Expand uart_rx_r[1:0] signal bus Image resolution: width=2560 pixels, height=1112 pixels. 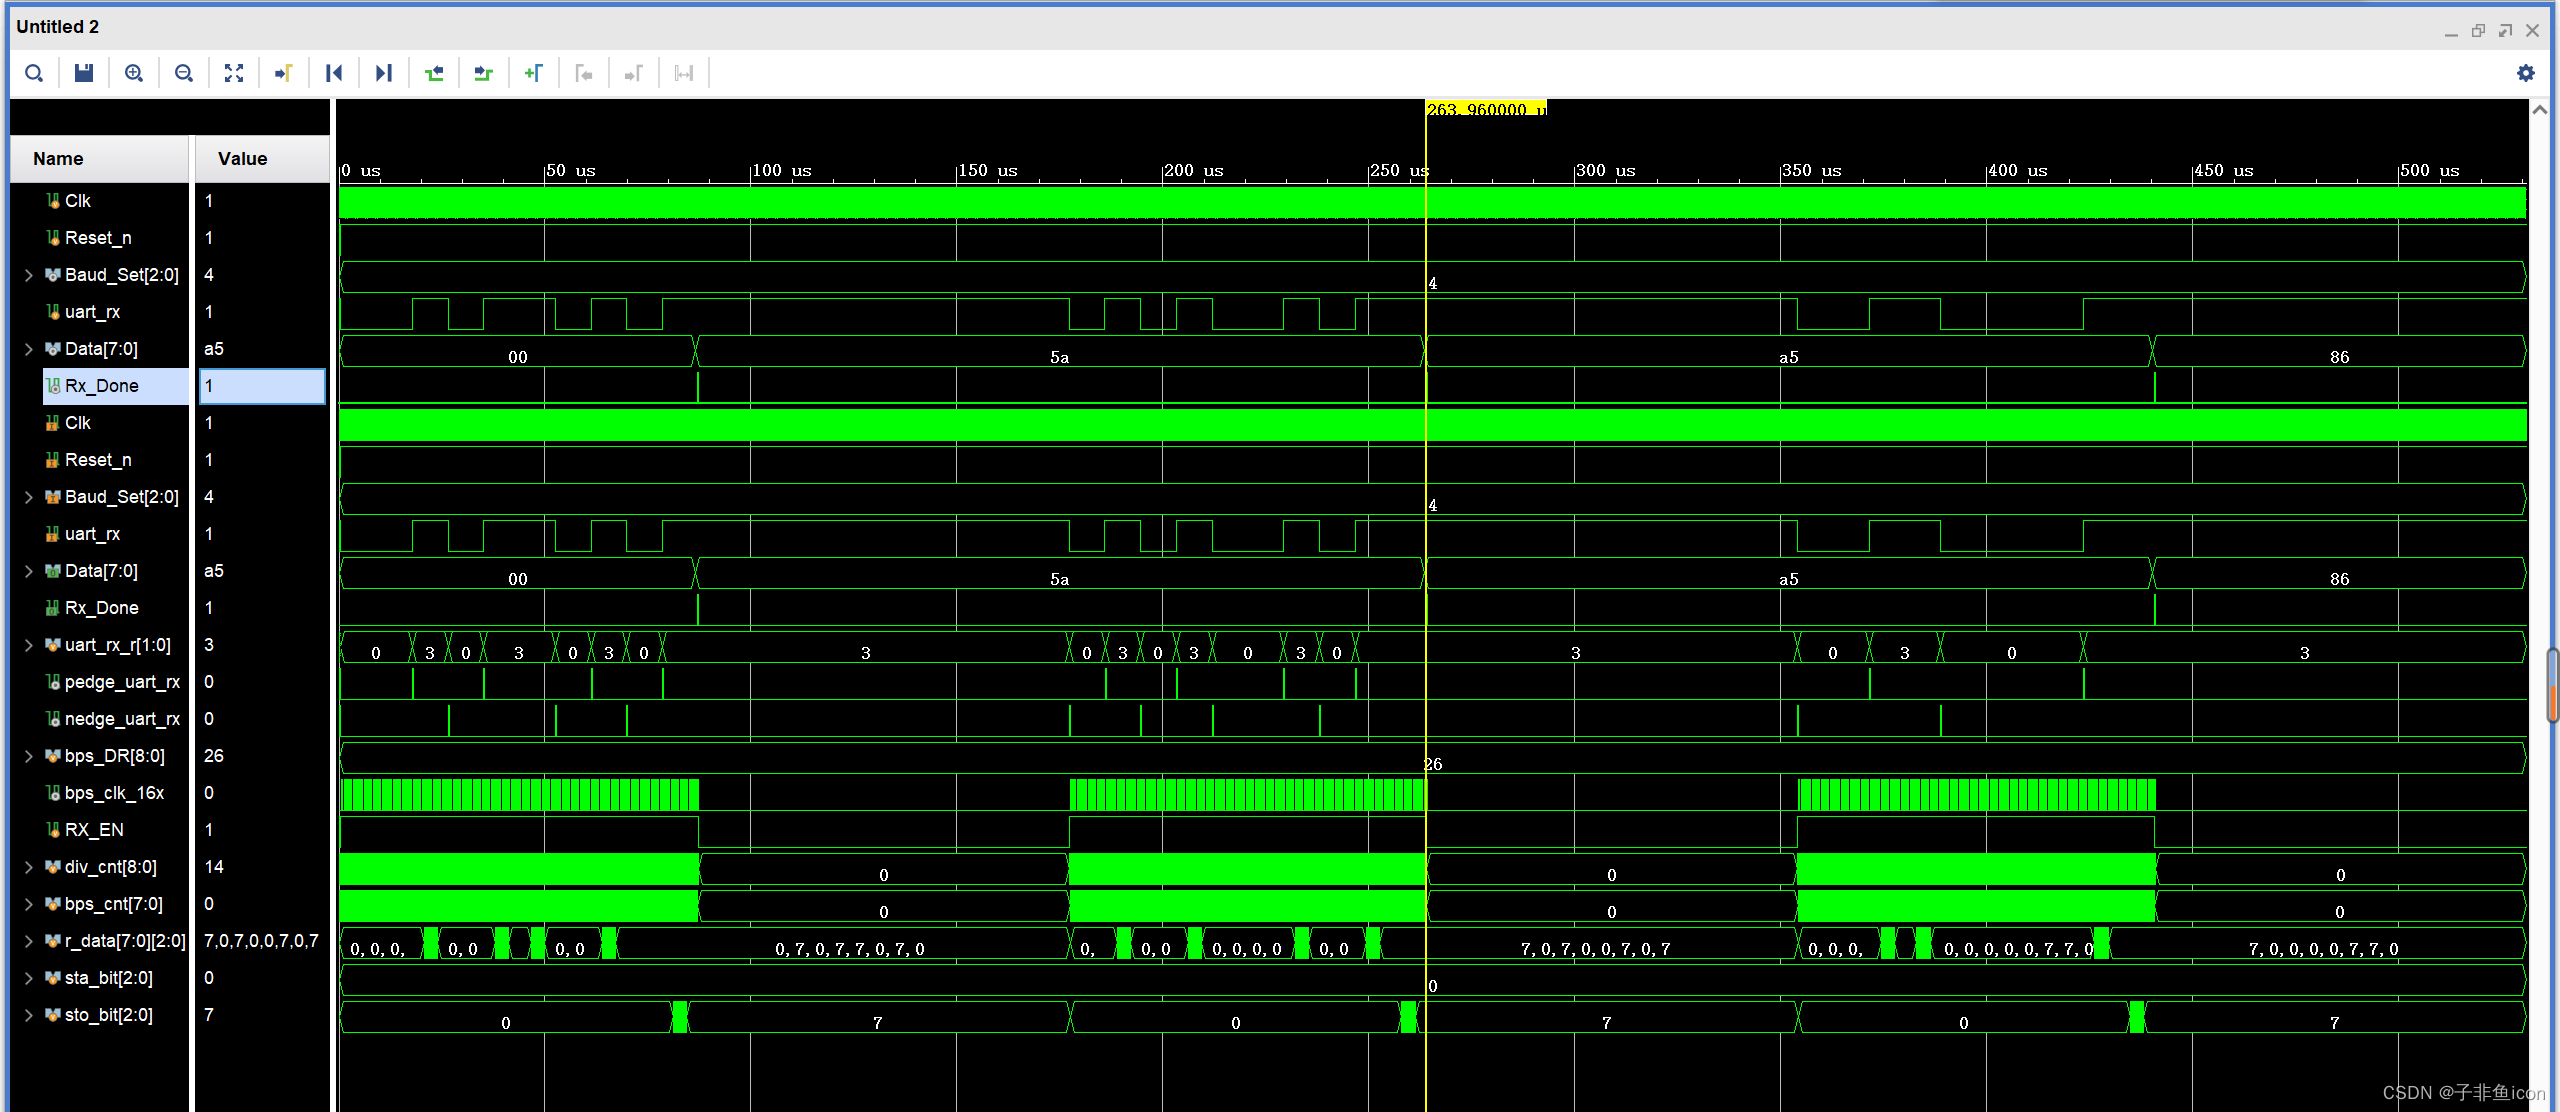pyautogui.click(x=29, y=645)
